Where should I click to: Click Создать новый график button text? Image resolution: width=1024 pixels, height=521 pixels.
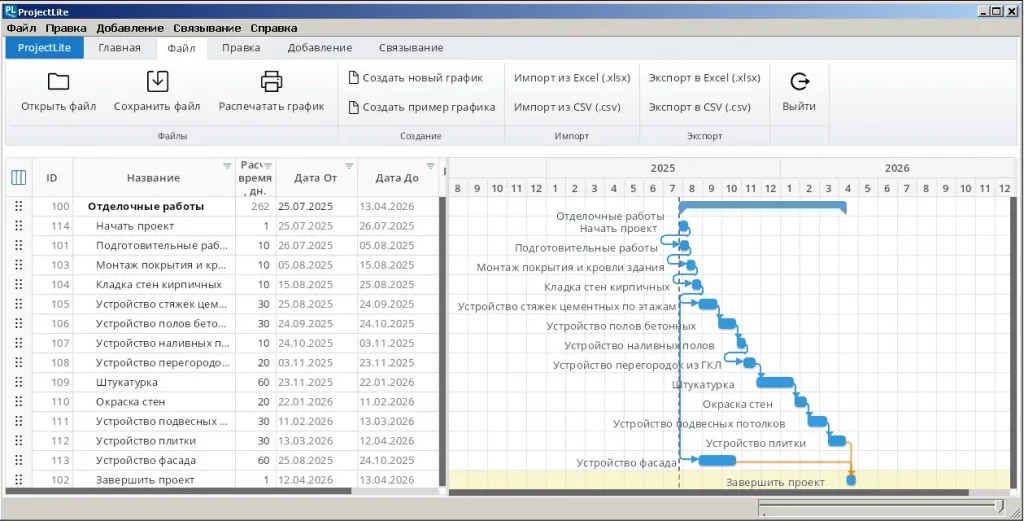(423, 78)
